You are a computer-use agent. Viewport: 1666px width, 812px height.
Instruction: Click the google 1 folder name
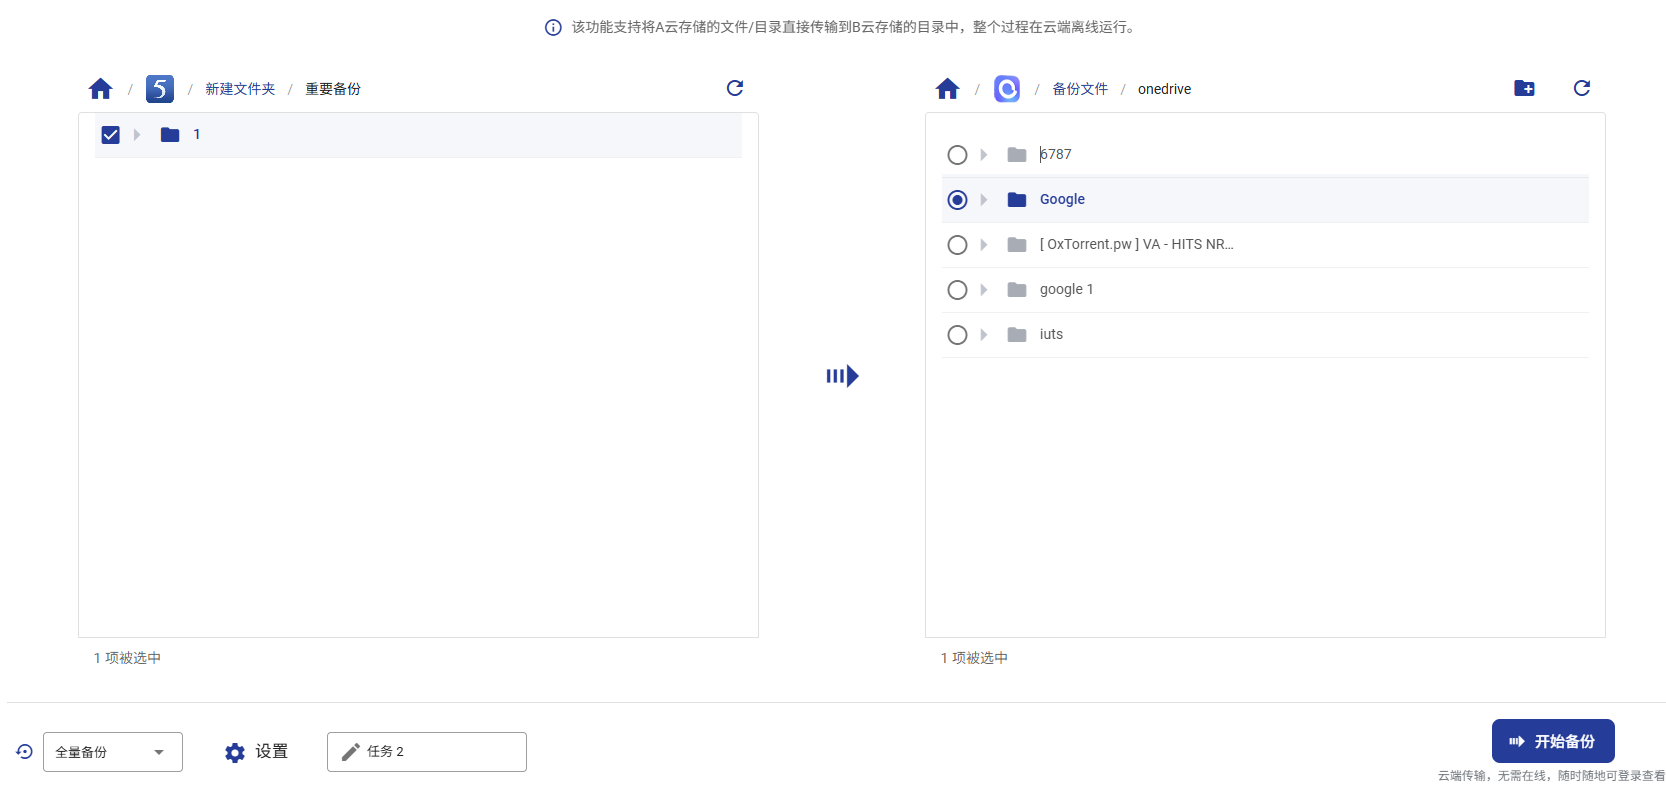click(x=1066, y=290)
